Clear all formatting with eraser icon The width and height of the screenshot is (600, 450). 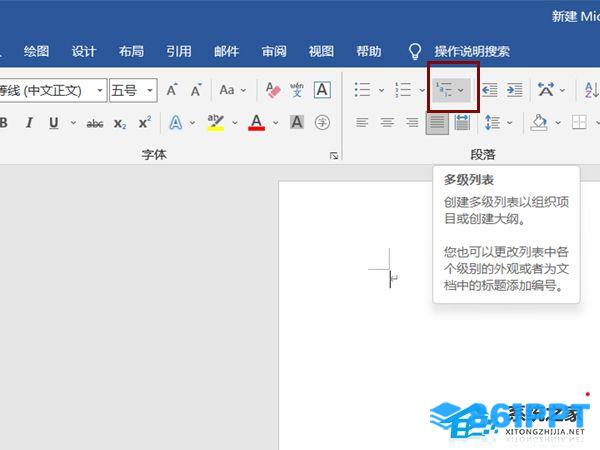[x=273, y=90]
